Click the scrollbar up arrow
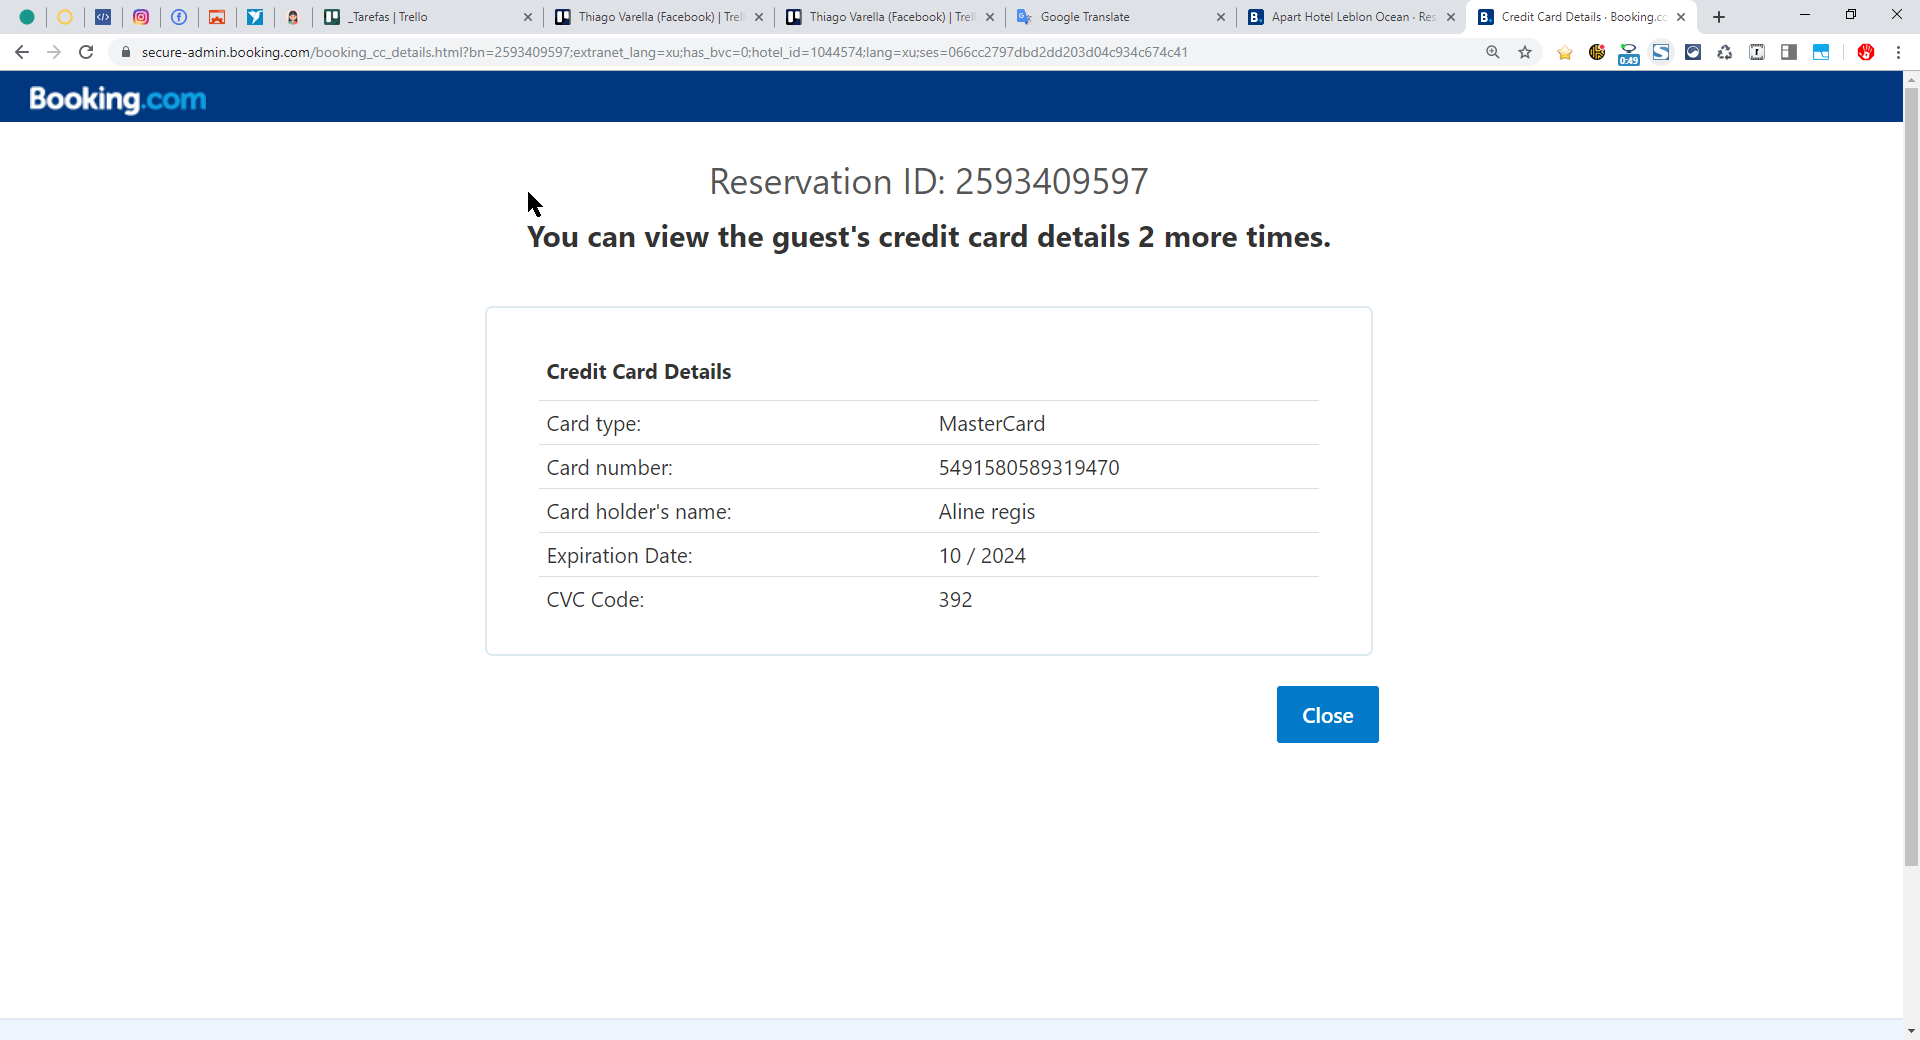The height and width of the screenshot is (1040, 1920). 1911,78
